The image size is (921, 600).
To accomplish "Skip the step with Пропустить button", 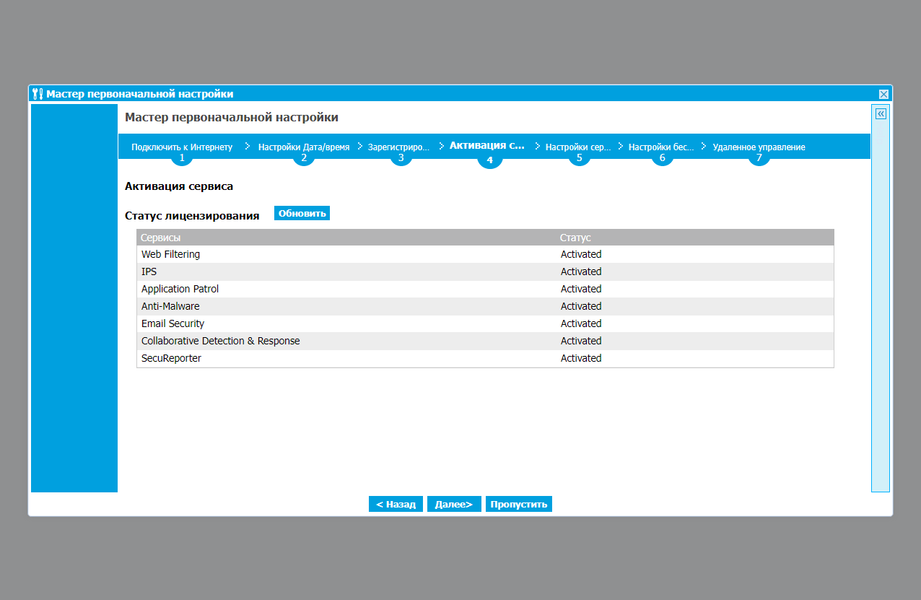I will pos(519,504).
